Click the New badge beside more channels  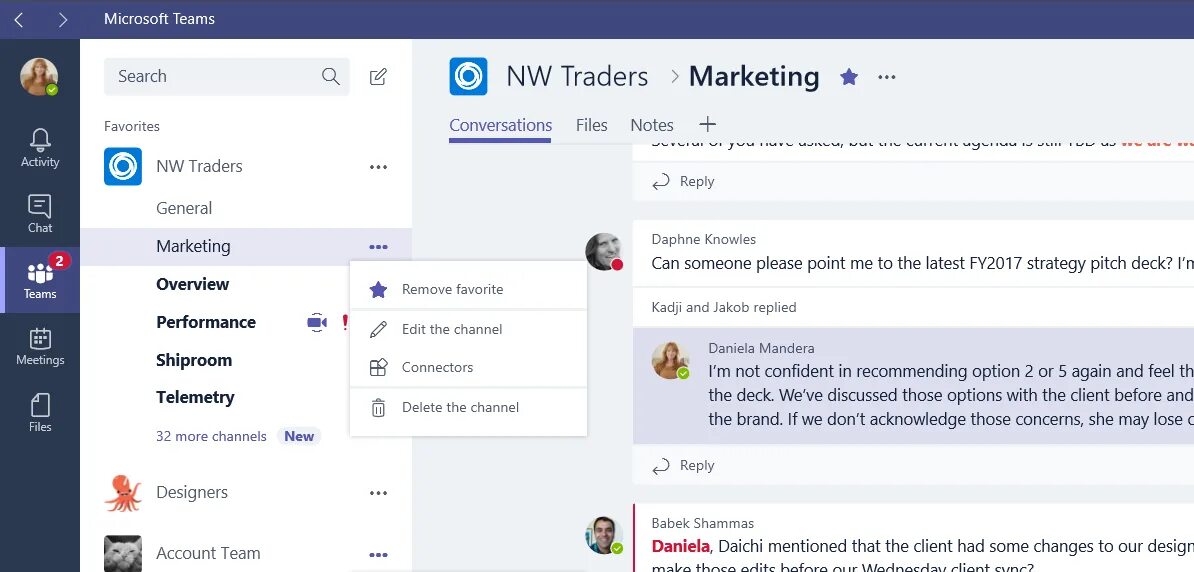coord(299,436)
